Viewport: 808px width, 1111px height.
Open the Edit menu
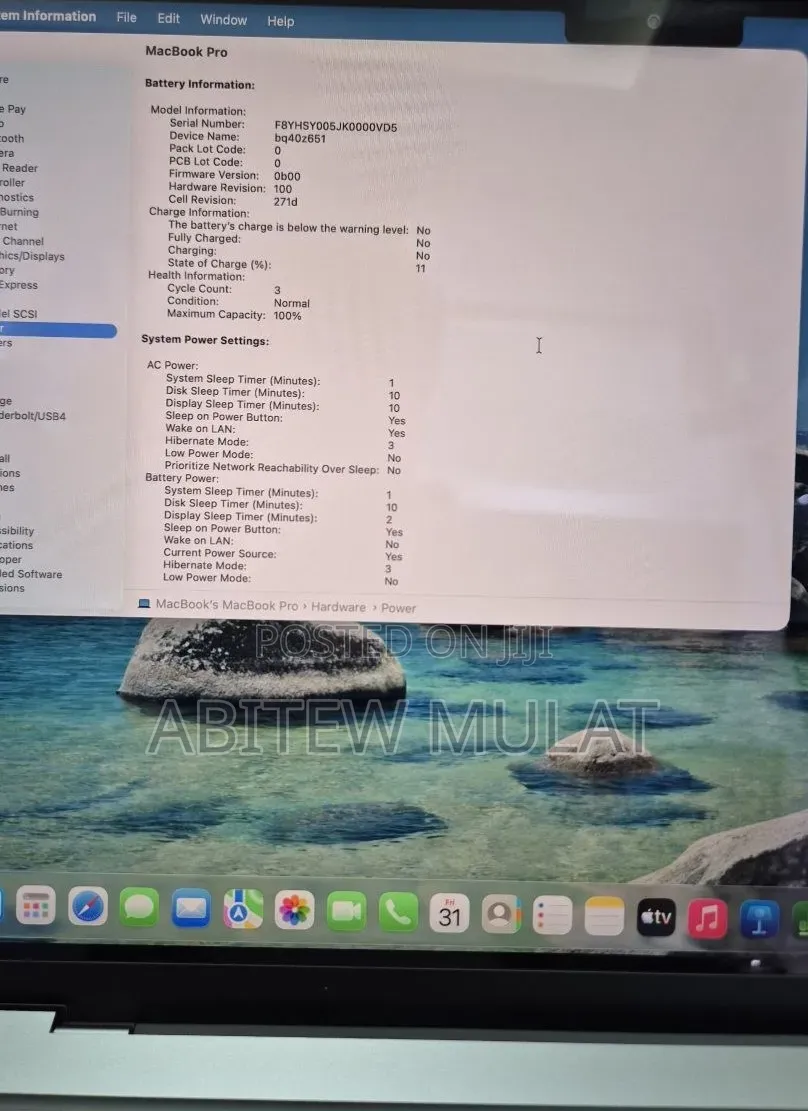tap(168, 18)
